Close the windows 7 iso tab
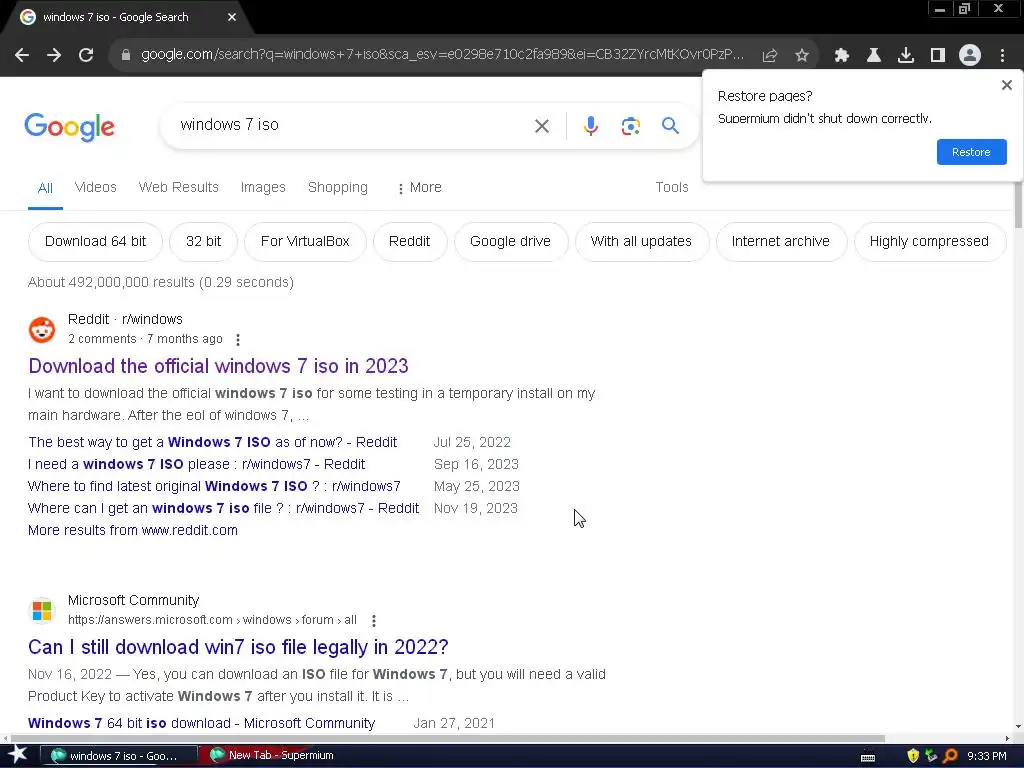This screenshot has height=768, width=1024. pyautogui.click(x=232, y=17)
